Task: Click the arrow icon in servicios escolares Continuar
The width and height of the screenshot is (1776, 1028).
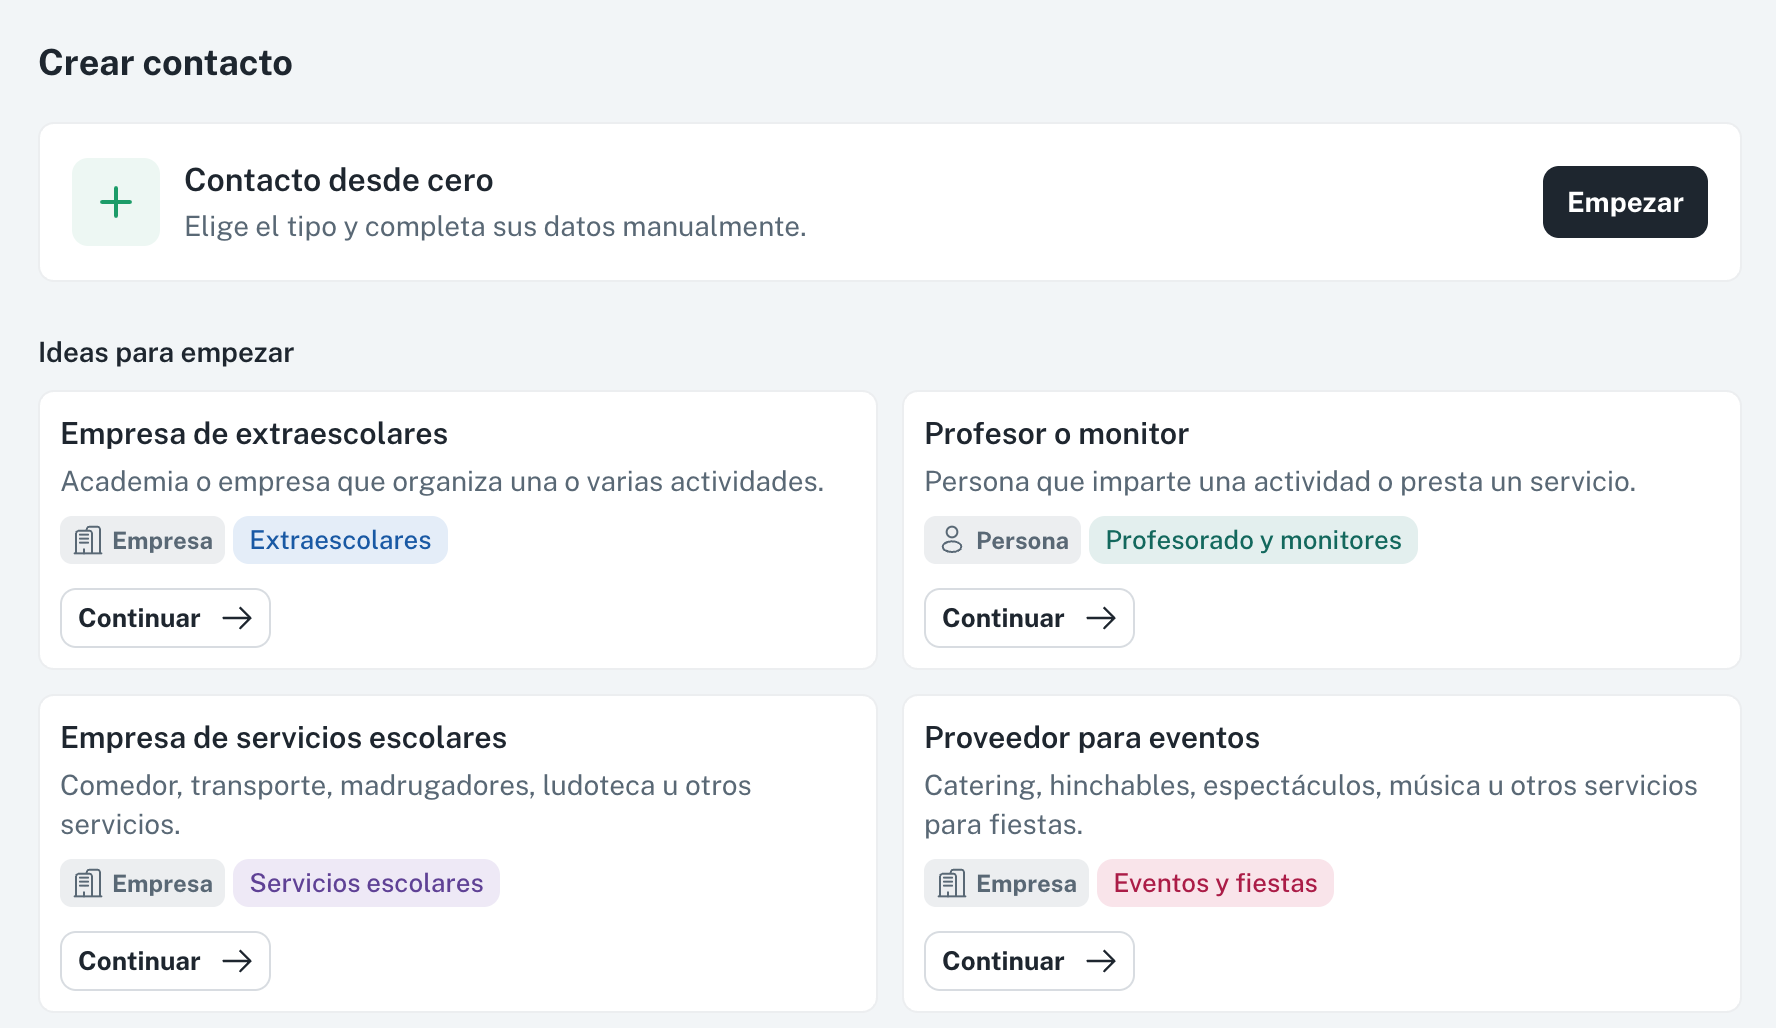Action: pyautogui.click(x=237, y=961)
